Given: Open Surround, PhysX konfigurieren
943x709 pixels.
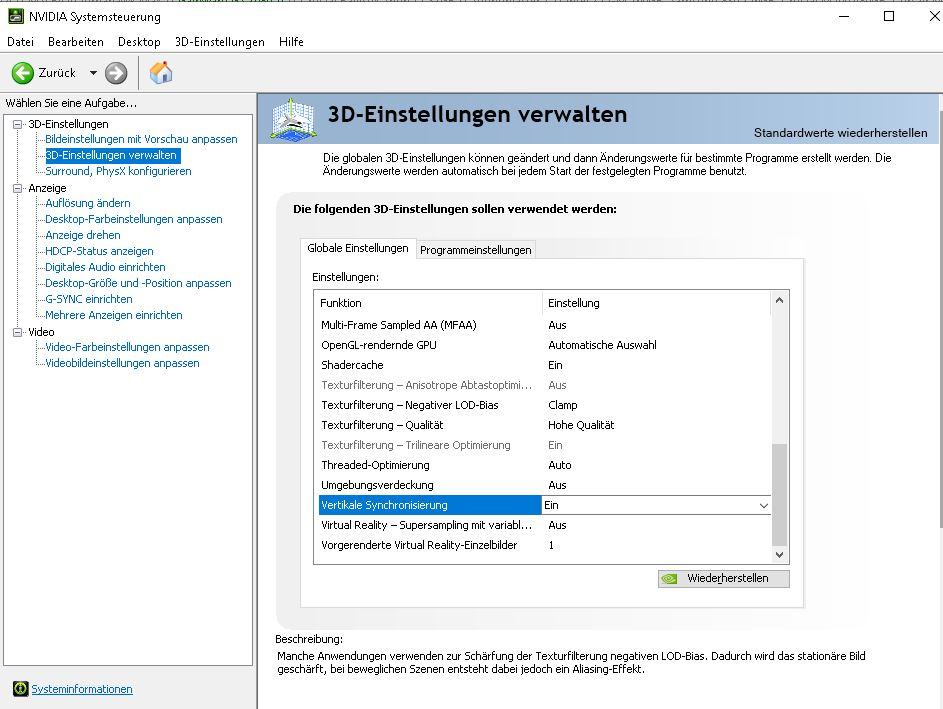Looking at the screenshot, I should 118,171.
